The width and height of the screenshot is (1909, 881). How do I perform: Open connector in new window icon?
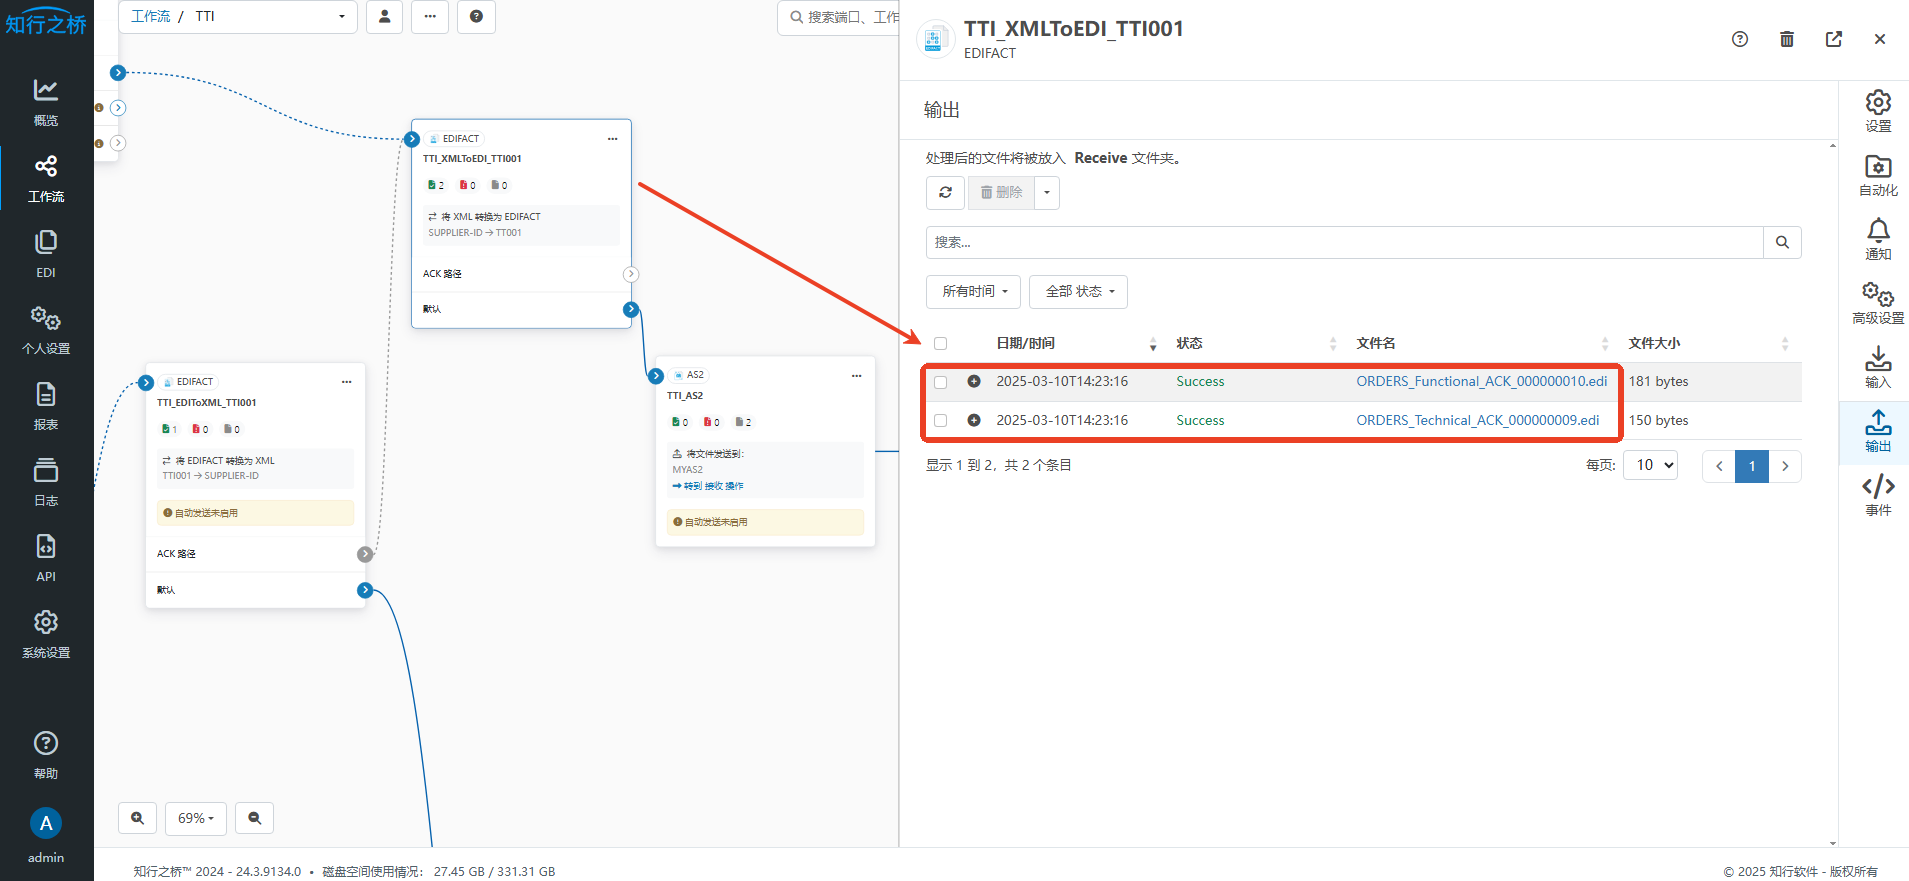tap(1833, 39)
